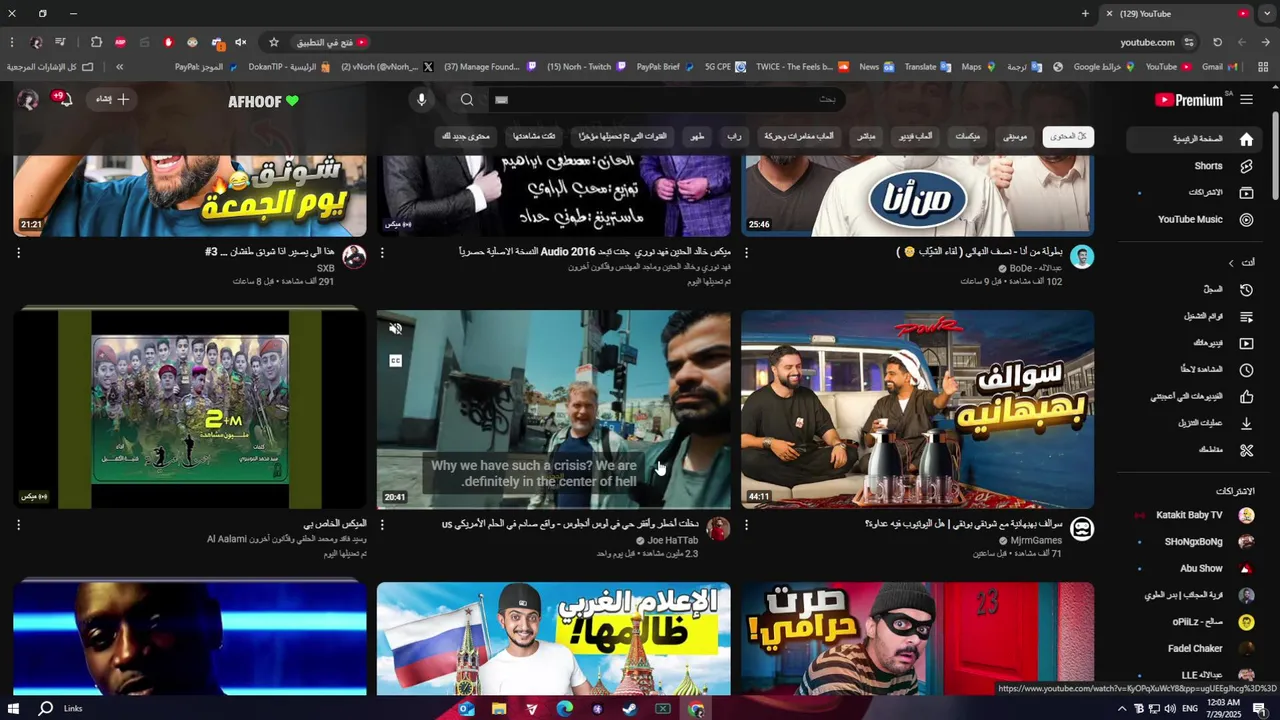Click the 'فتح في التطبيق' open-in-app button
Screen dimensions: 1280x720
click(x=332, y=42)
